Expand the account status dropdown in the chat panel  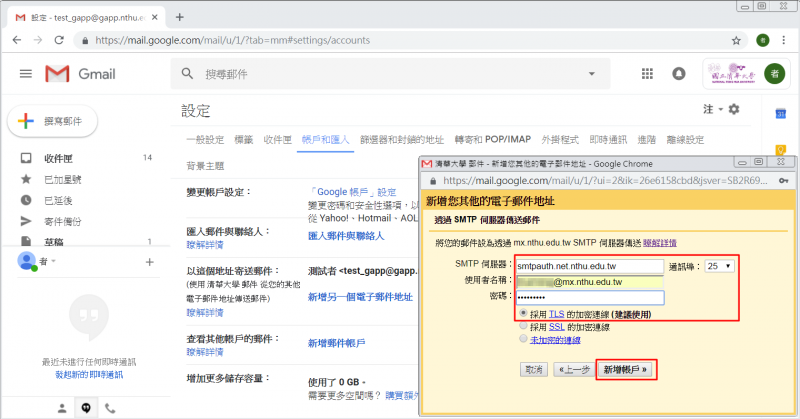(x=55, y=261)
